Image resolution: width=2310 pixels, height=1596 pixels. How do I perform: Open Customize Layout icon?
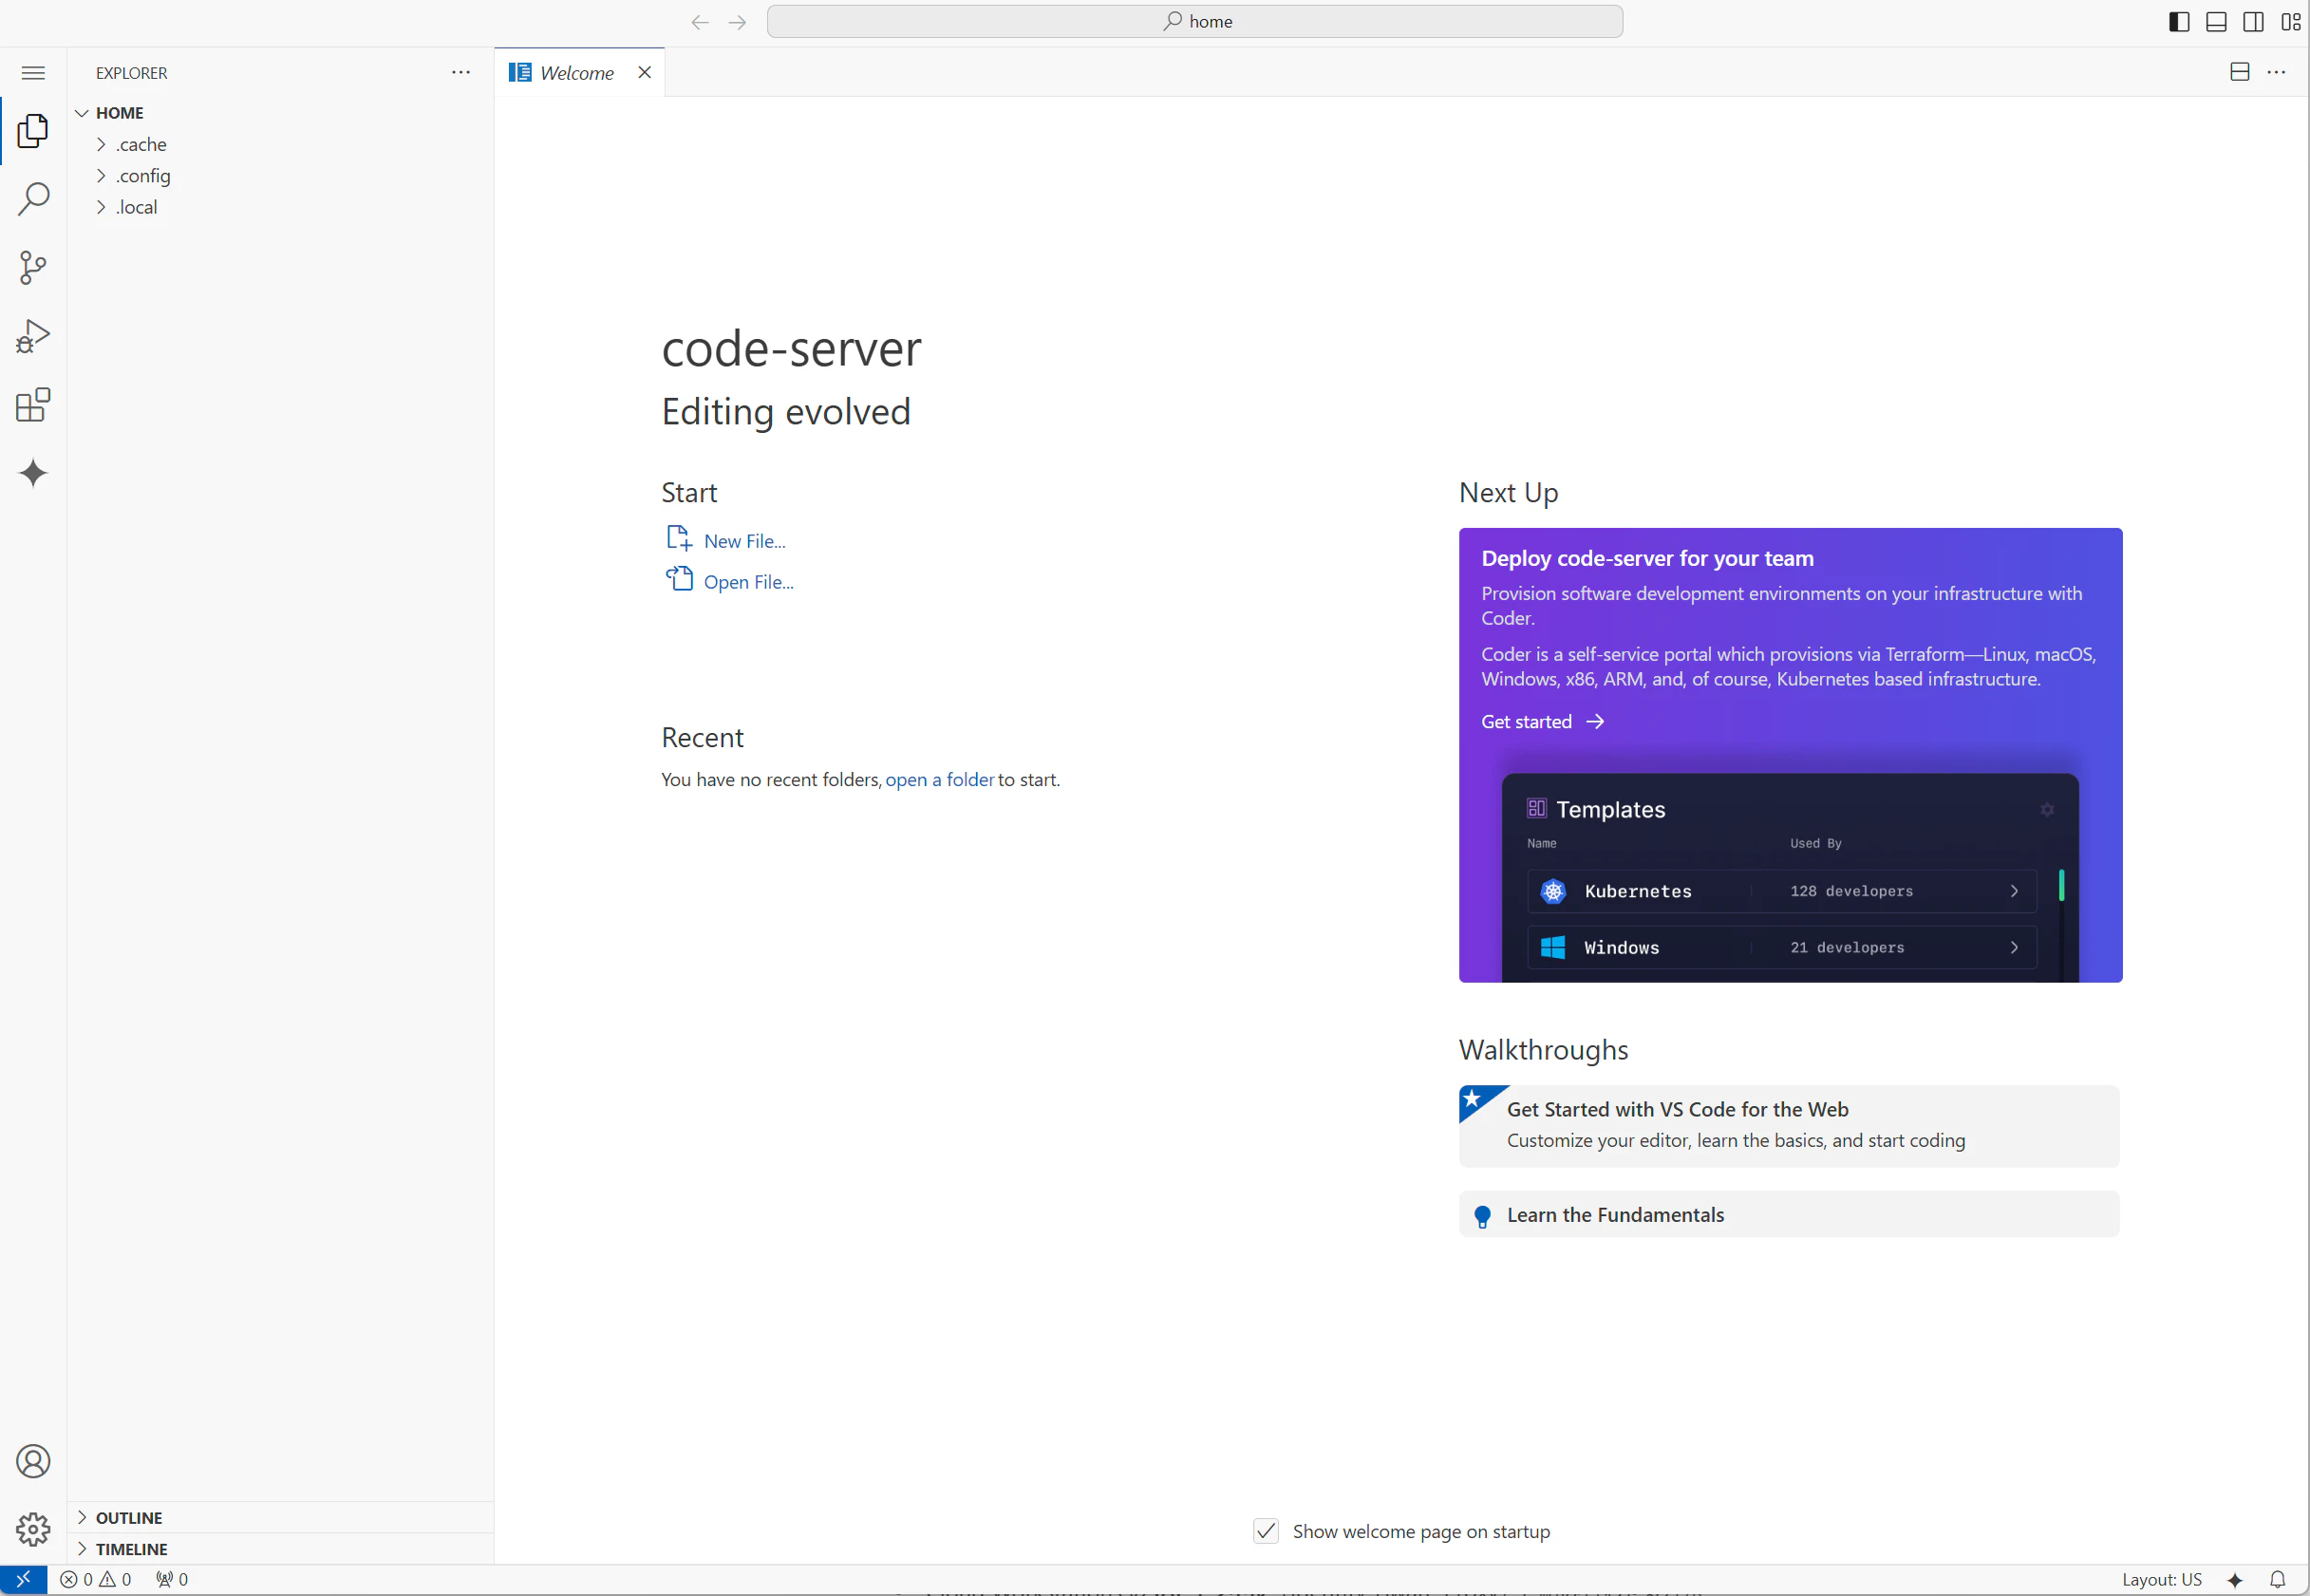click(x=2290, y=22)
